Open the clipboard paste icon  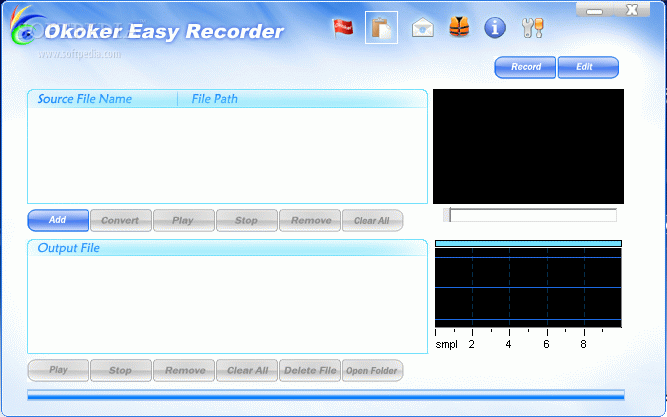click(x=381, y=28)
